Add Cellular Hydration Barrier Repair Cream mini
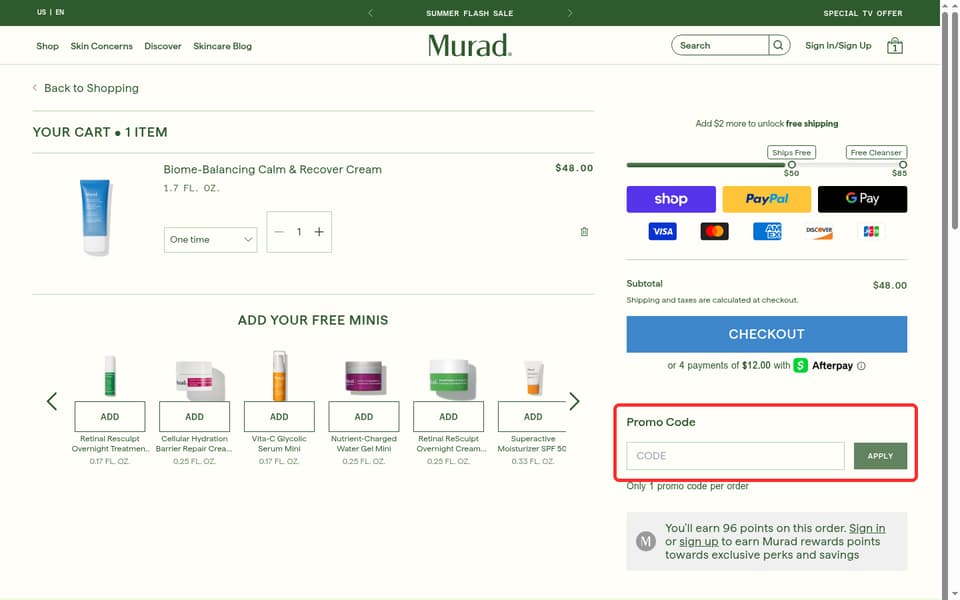This screenshot has height=600, width=960. [x=194, y=417]
